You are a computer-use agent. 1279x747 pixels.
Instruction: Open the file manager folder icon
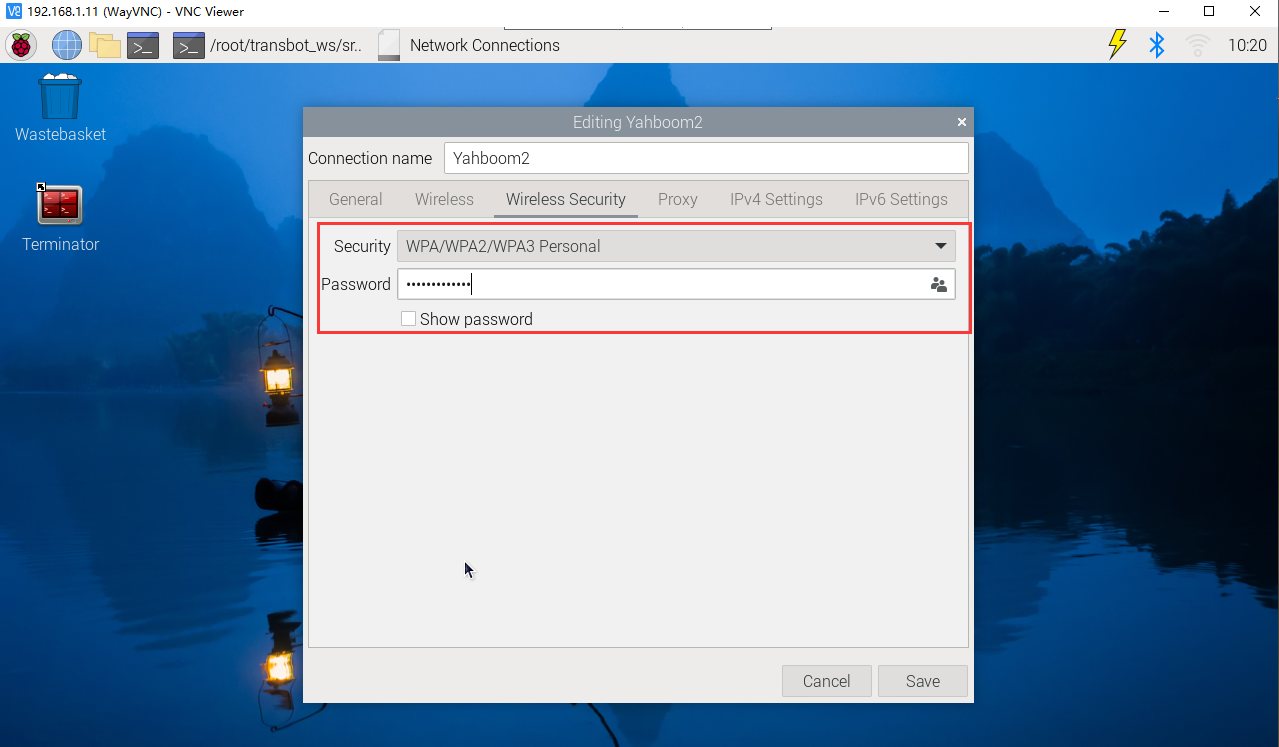(x=104, y=45)
